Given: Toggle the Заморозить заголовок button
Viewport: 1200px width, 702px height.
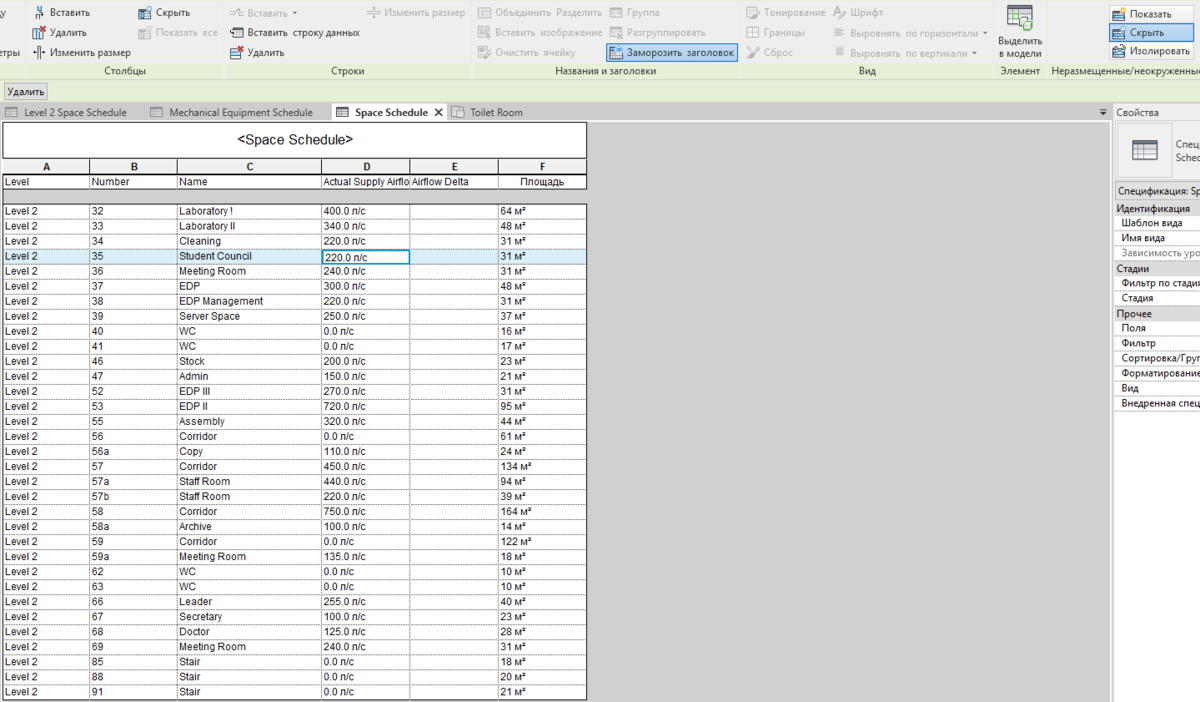Looking at the screenshot, I should (671, 52).
